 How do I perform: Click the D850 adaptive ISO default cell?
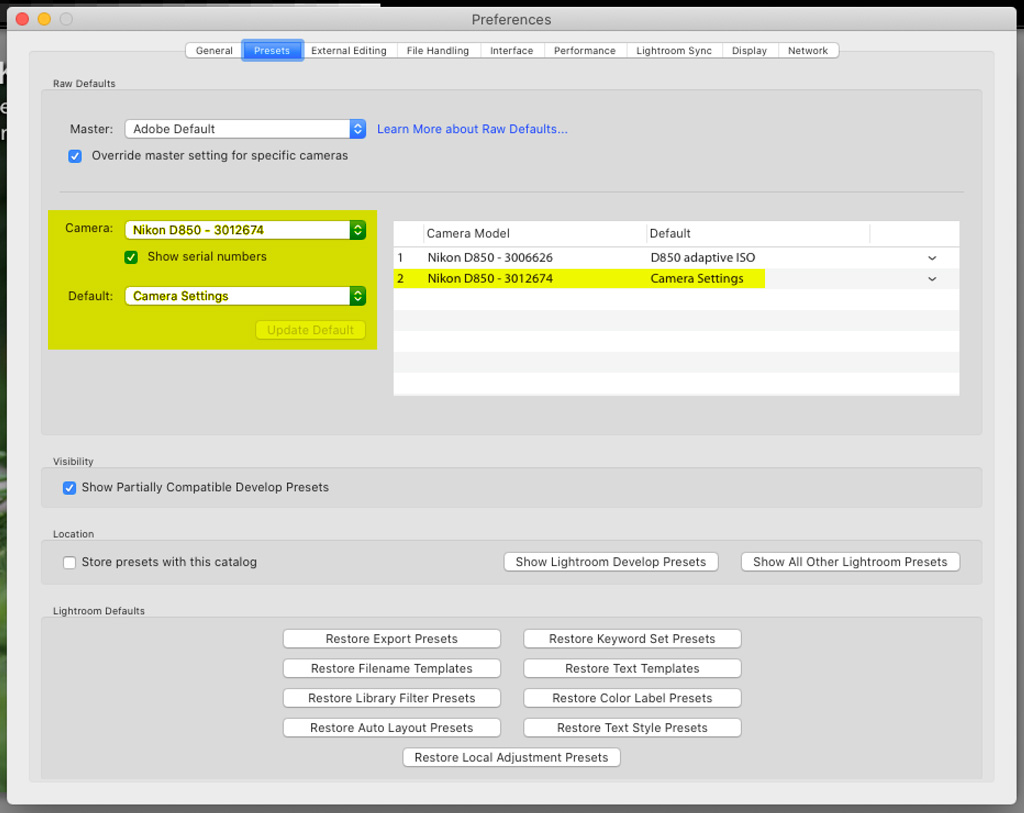tap(703, 258)
